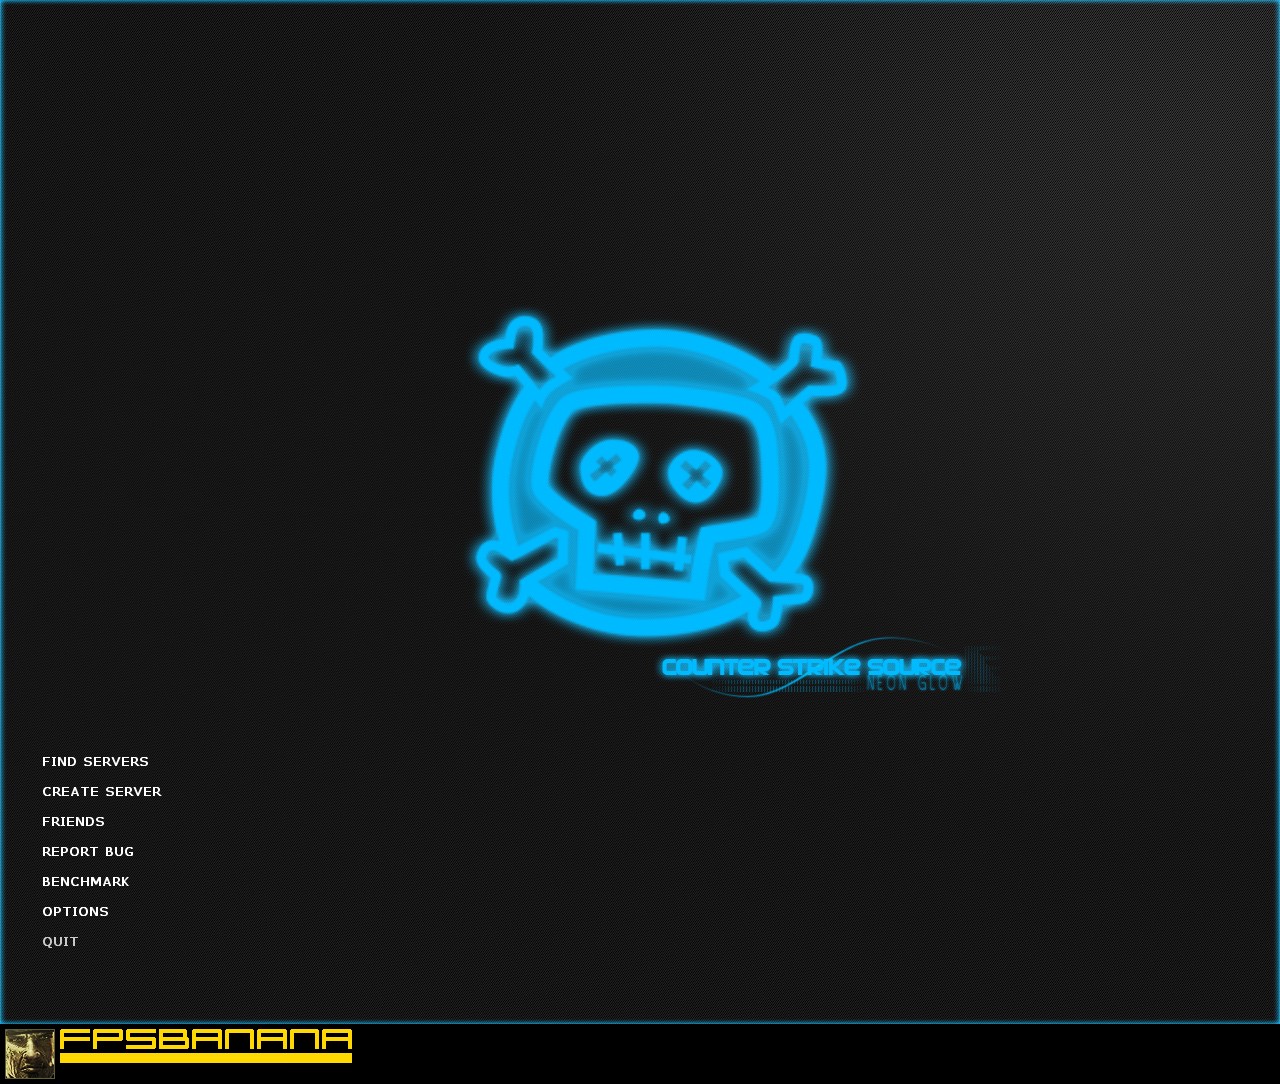Click the skull's stitched teeth

coord(645,553)
